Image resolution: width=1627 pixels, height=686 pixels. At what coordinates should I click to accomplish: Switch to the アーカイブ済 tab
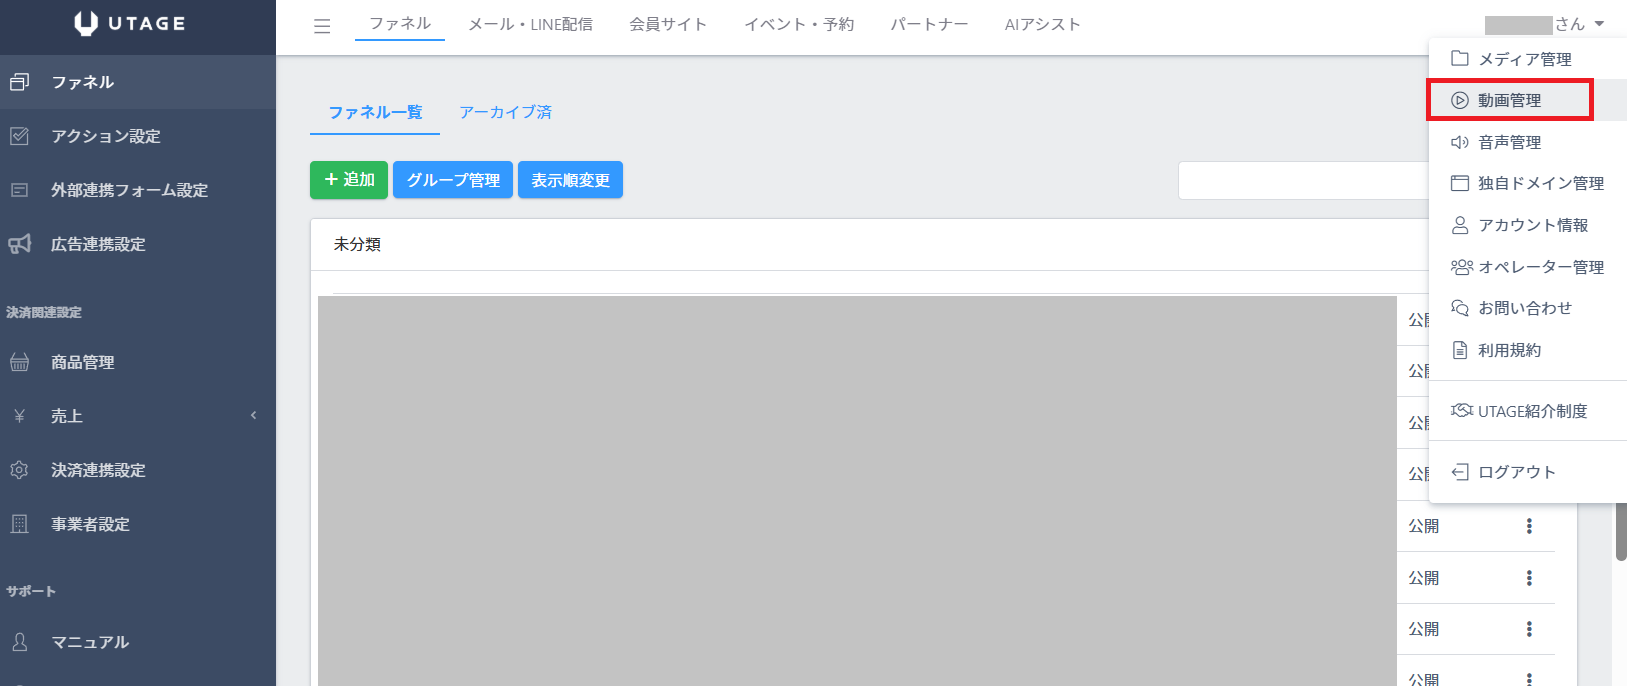pos(505,112)
